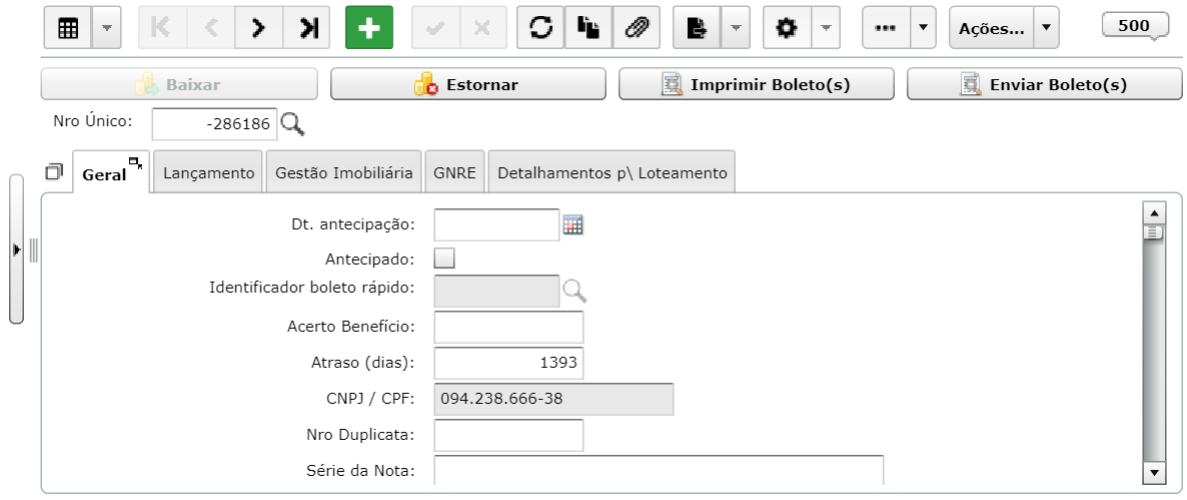
Task: Click the Estornar button
Action: point(468,85)
